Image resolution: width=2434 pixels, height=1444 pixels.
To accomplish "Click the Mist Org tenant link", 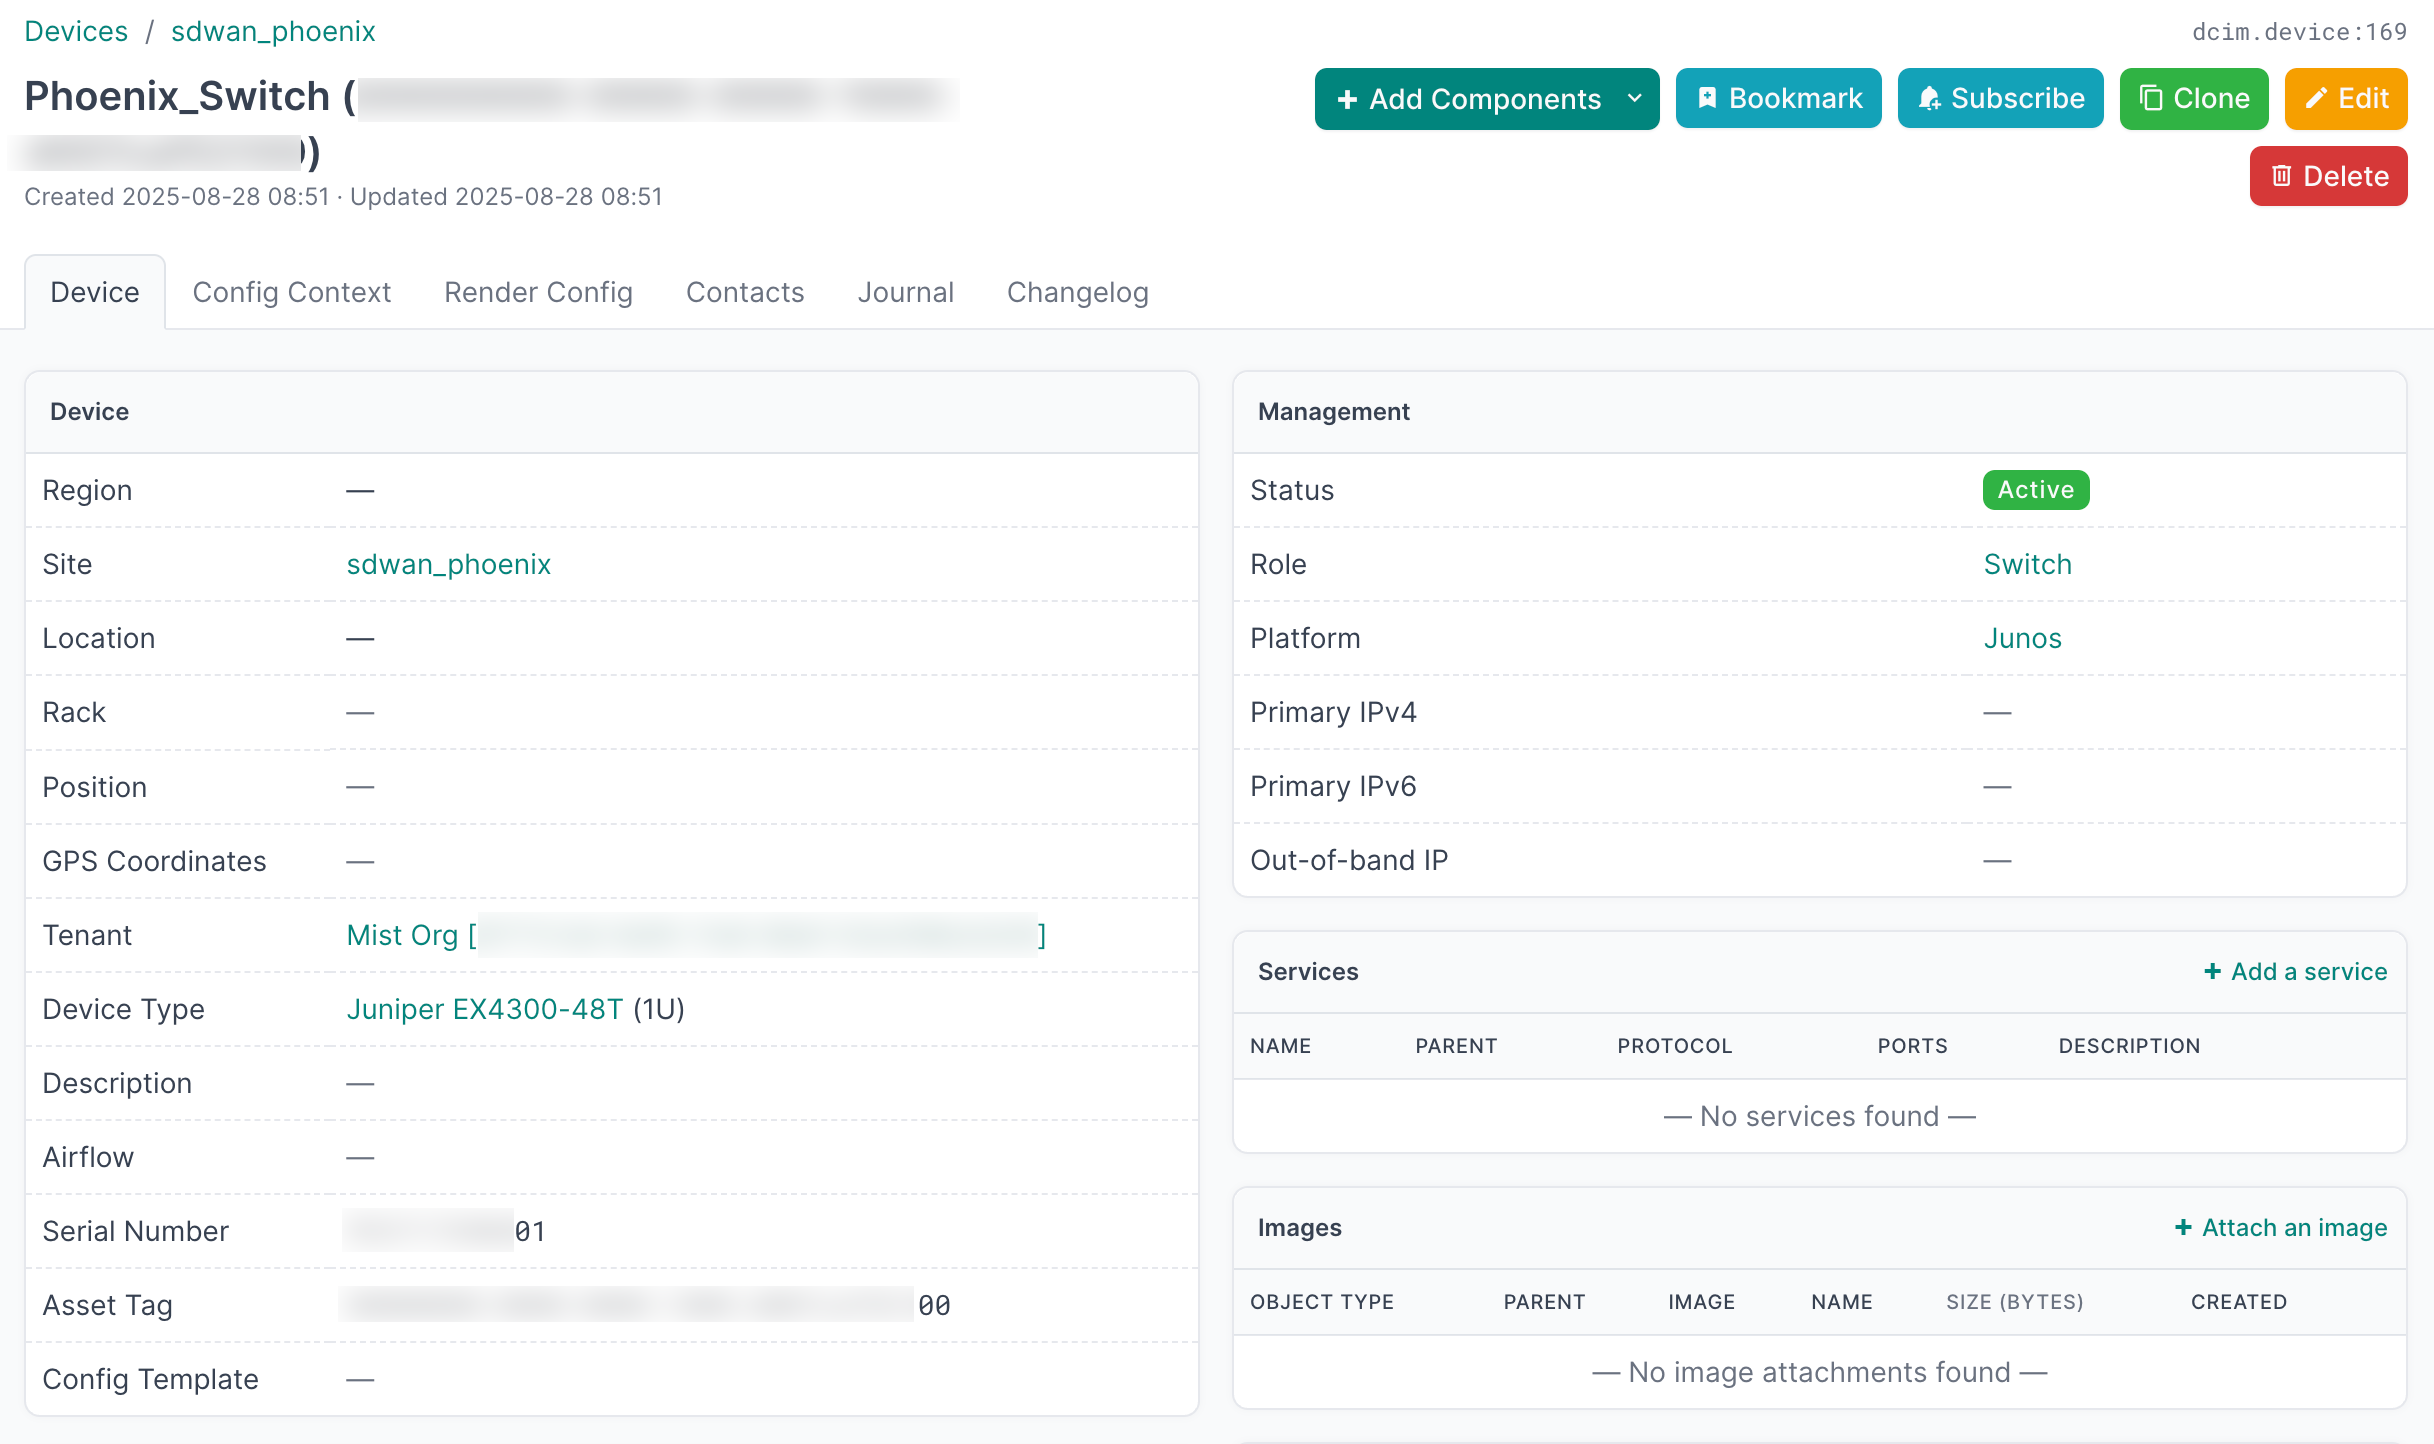I will [402, 935].
